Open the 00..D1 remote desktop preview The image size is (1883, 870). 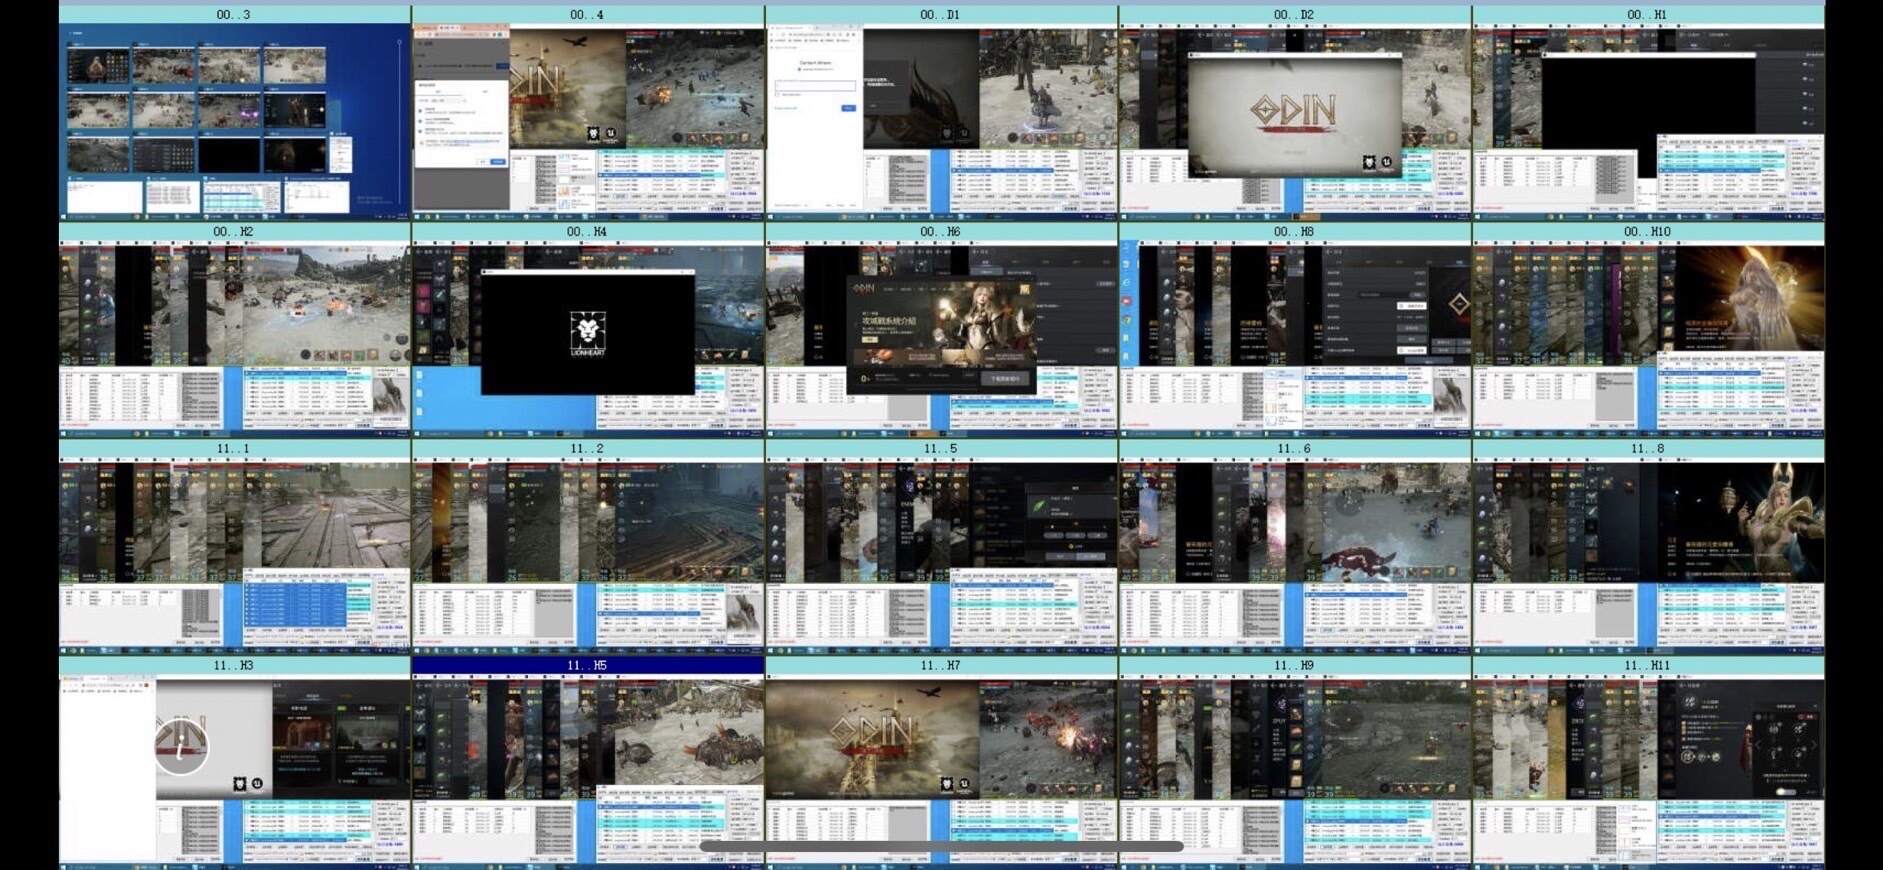pos(941,122)
